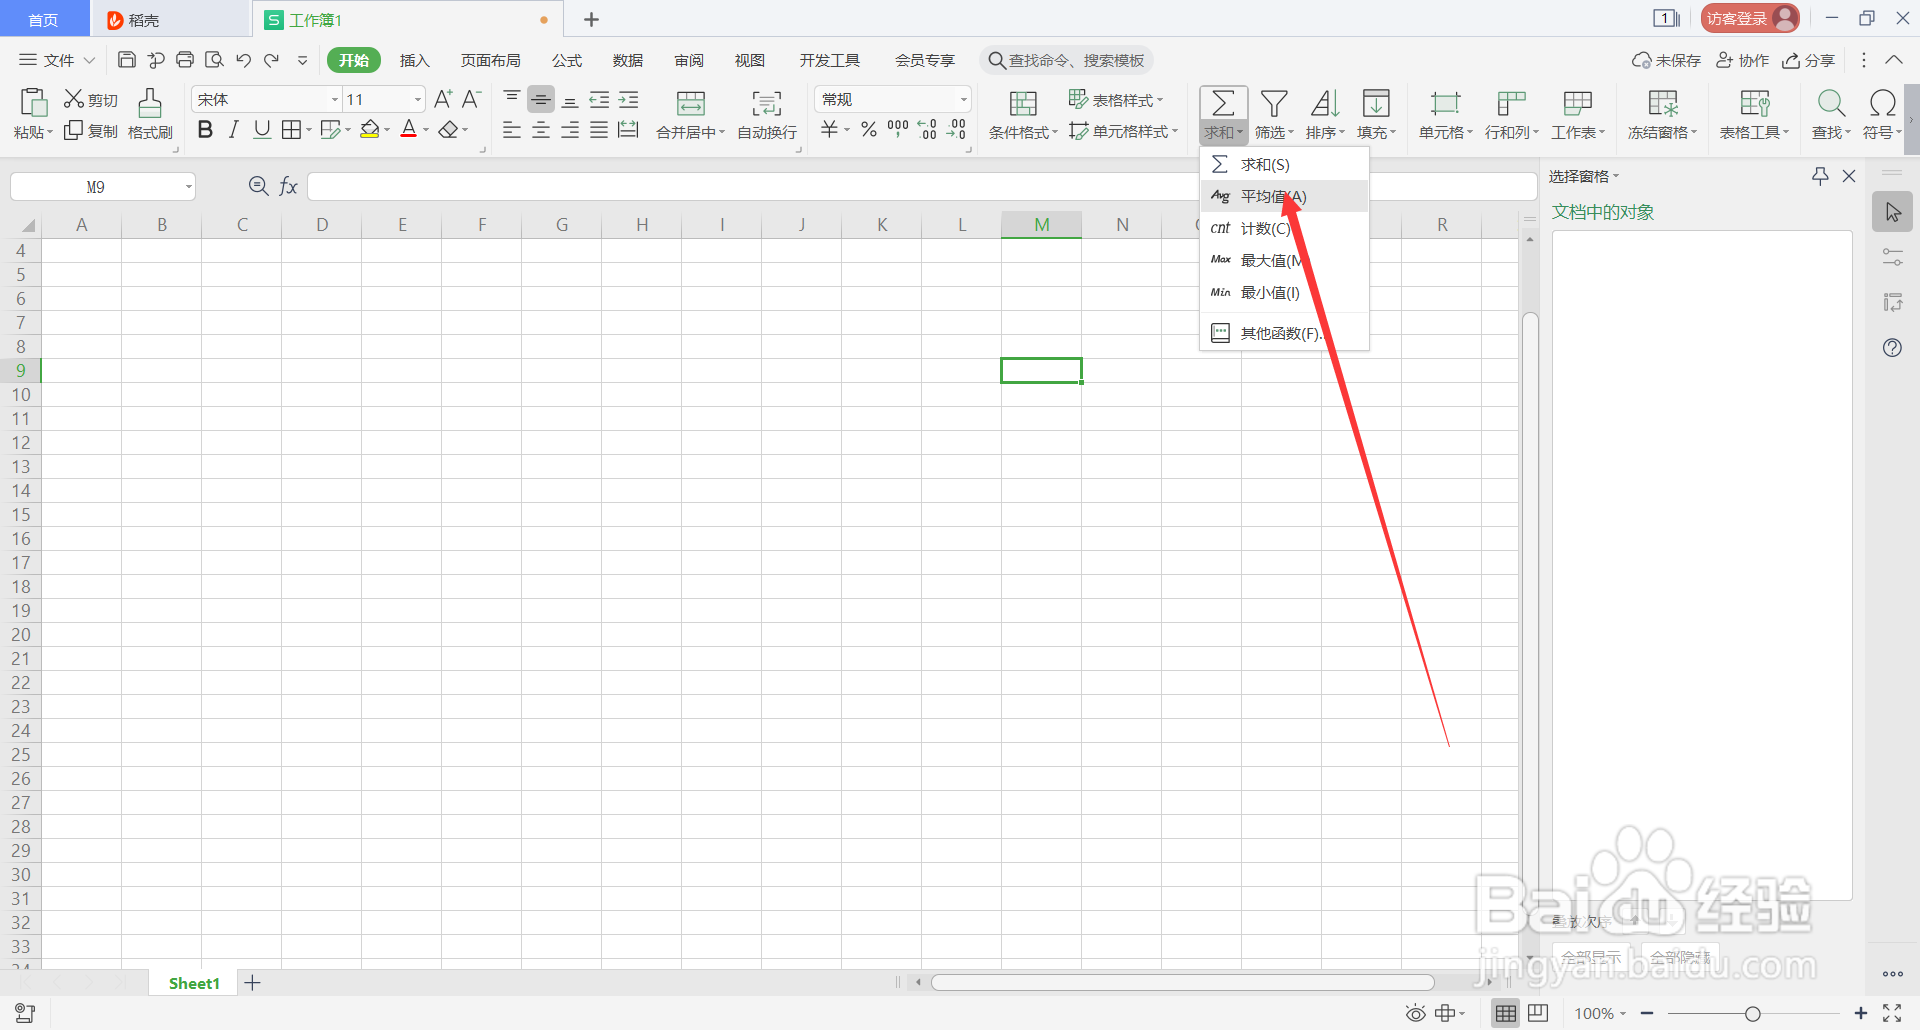
Task: Adjust the zoom slider at bottom right
Action: coord(1755,1013)
